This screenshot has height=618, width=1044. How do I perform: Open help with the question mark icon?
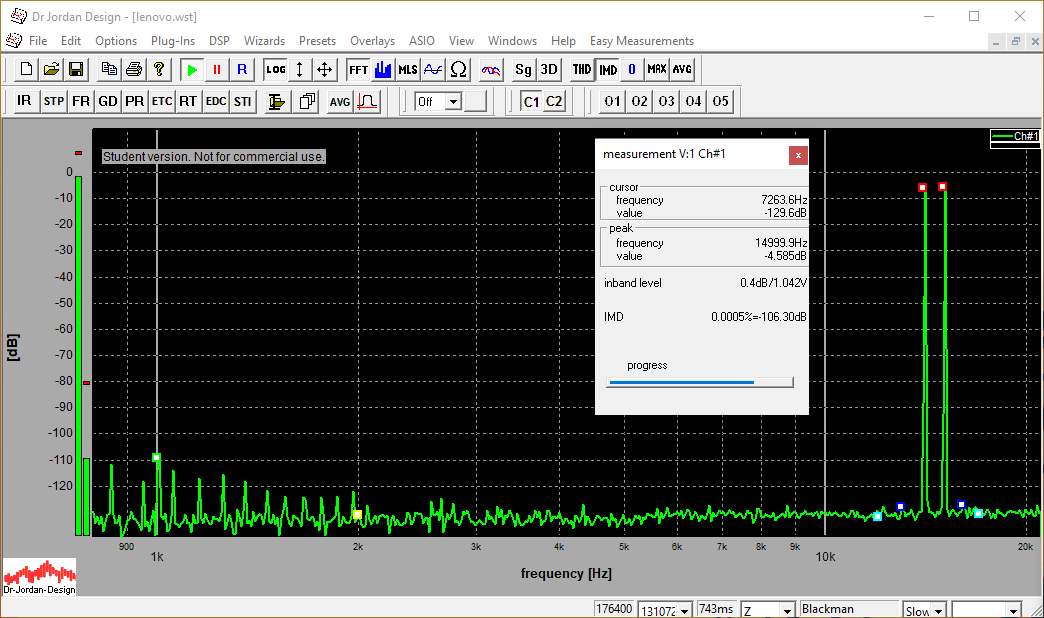point(158,69)
